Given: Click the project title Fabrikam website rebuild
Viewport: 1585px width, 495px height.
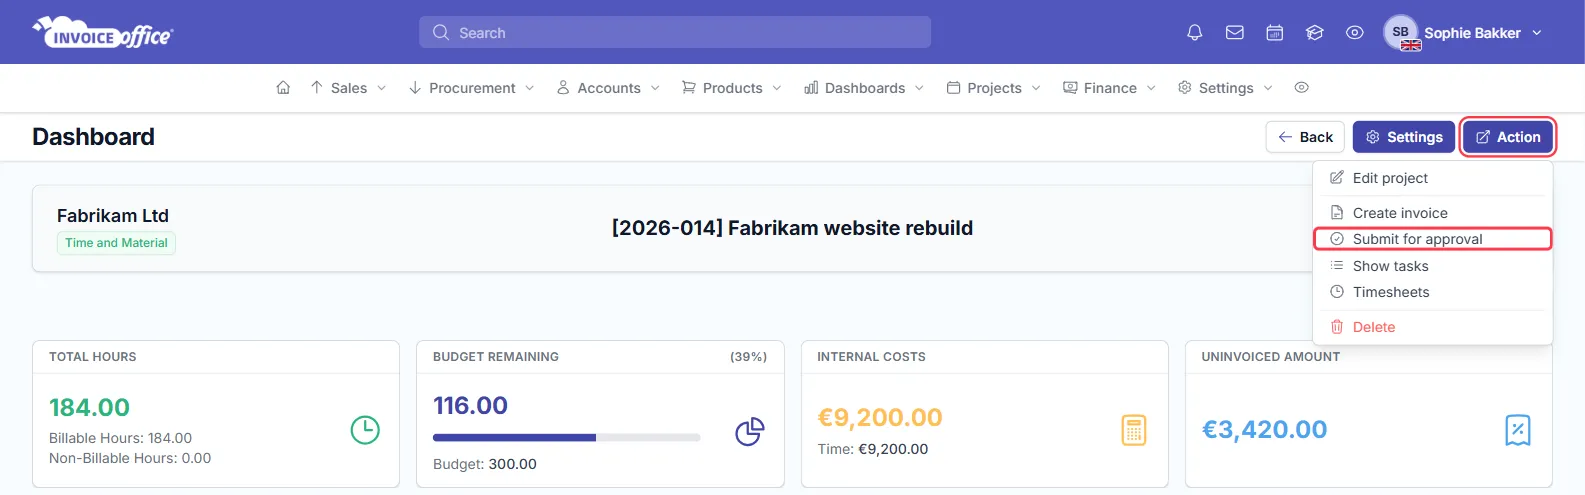Looking at the screenshot, I should (x=792, y=228).
